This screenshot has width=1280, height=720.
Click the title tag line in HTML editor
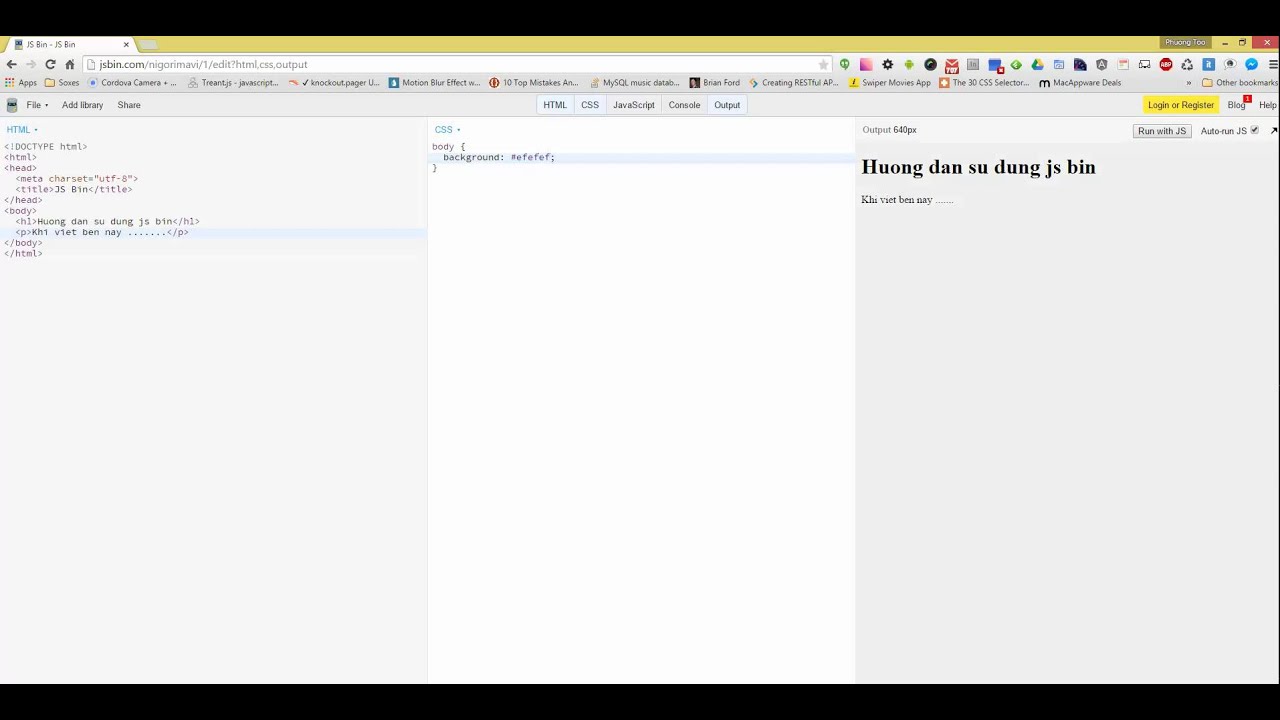[73, 189]
